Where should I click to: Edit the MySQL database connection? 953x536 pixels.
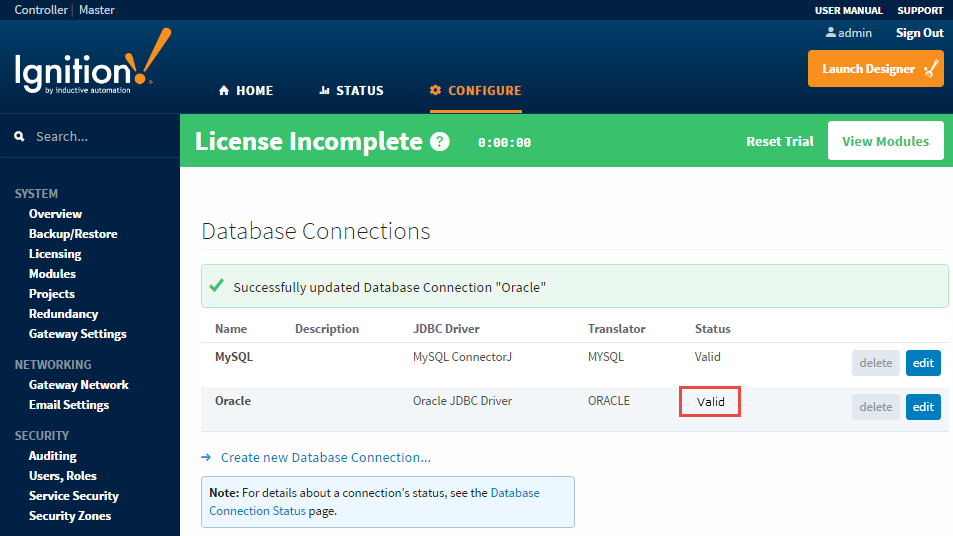click(x=923, y=363)
